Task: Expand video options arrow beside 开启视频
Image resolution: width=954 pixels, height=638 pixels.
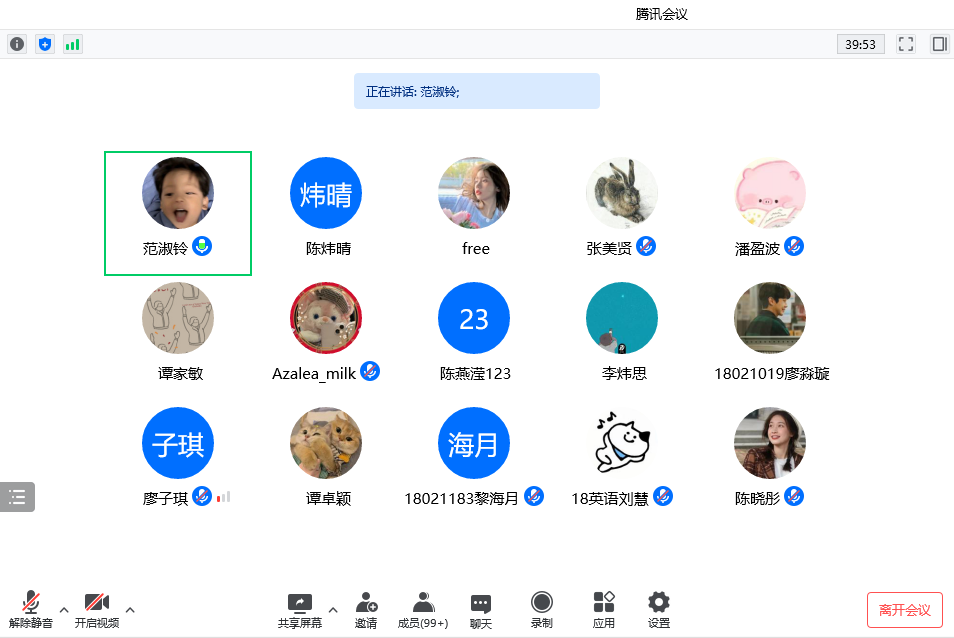Action: click(129, 609)
